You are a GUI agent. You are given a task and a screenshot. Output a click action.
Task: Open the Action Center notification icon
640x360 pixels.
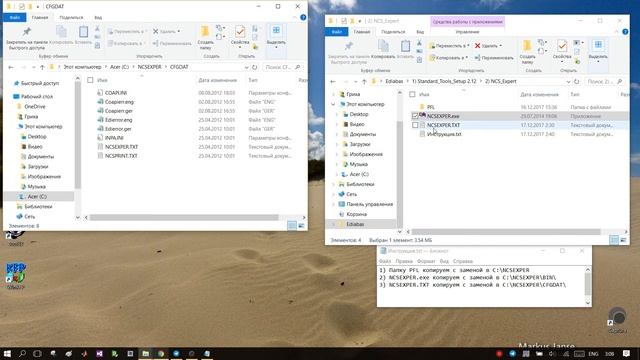click(x=626, y=353)
